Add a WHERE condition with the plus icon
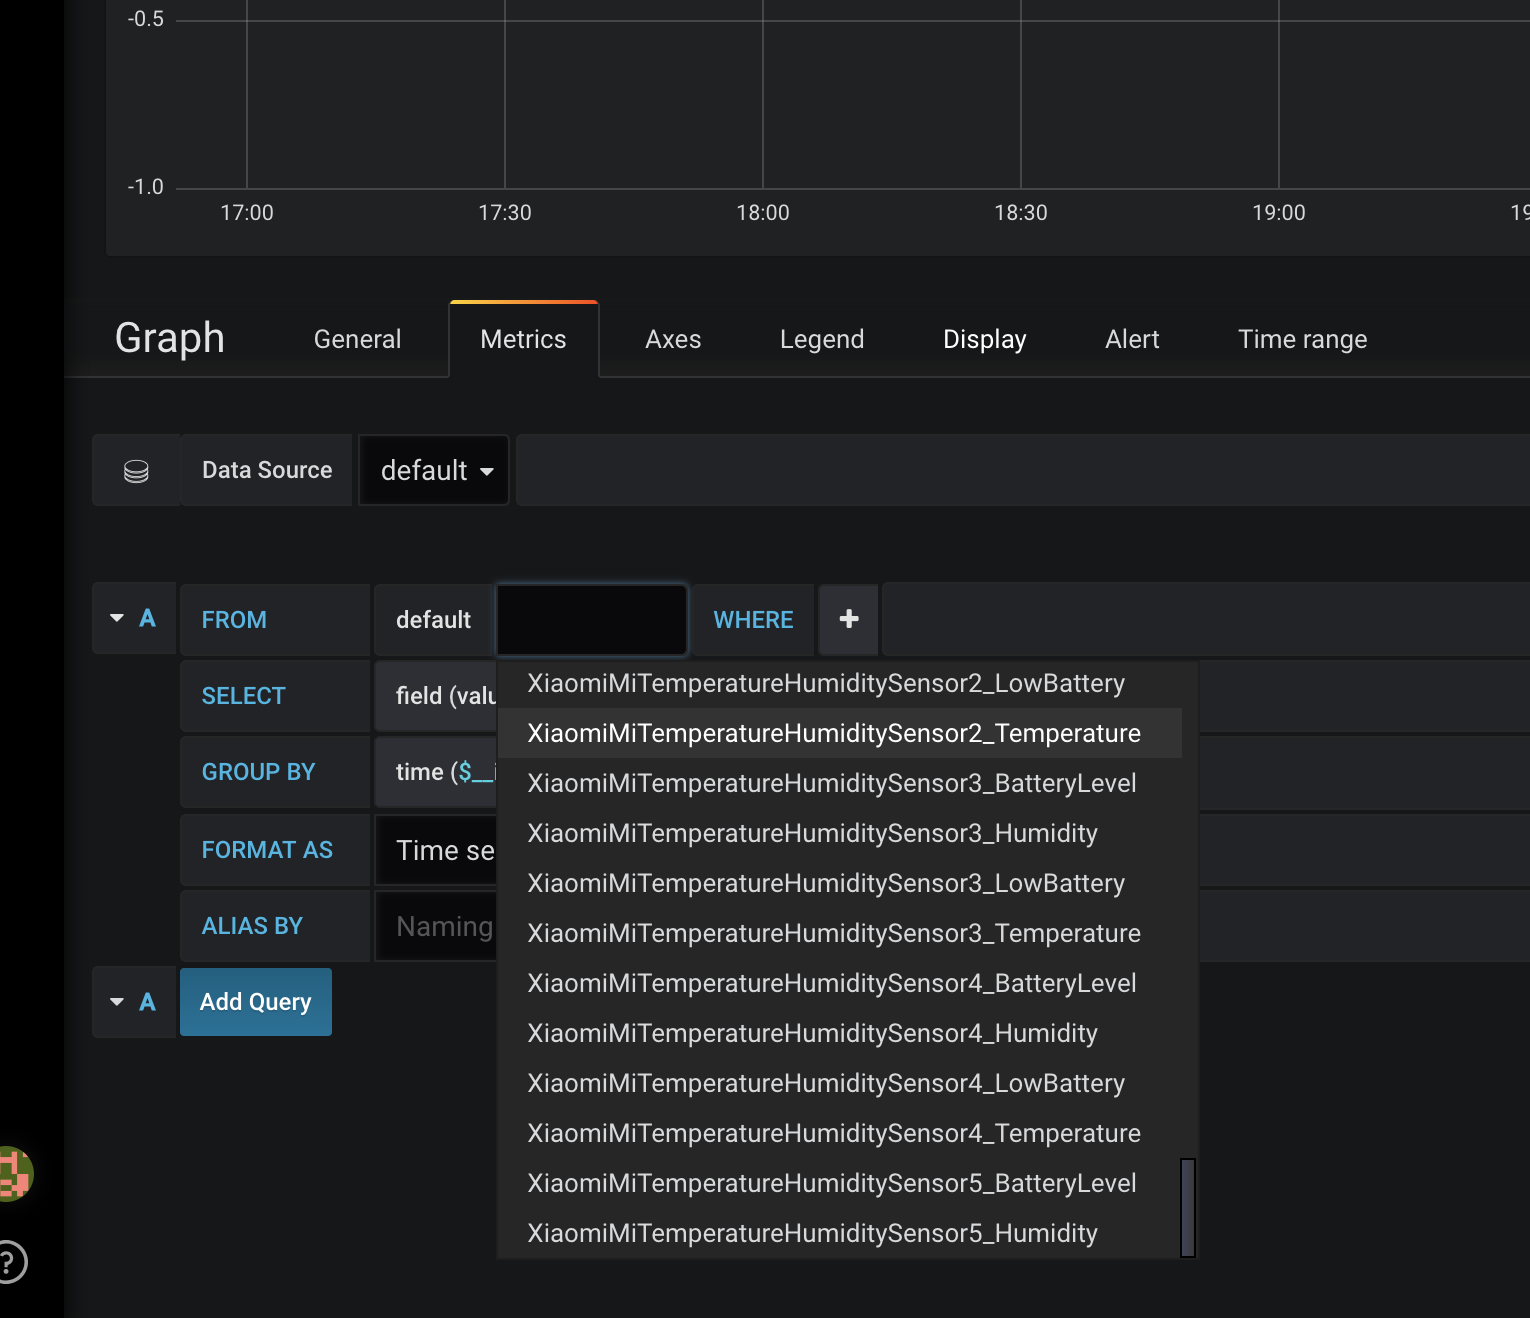 847,619
